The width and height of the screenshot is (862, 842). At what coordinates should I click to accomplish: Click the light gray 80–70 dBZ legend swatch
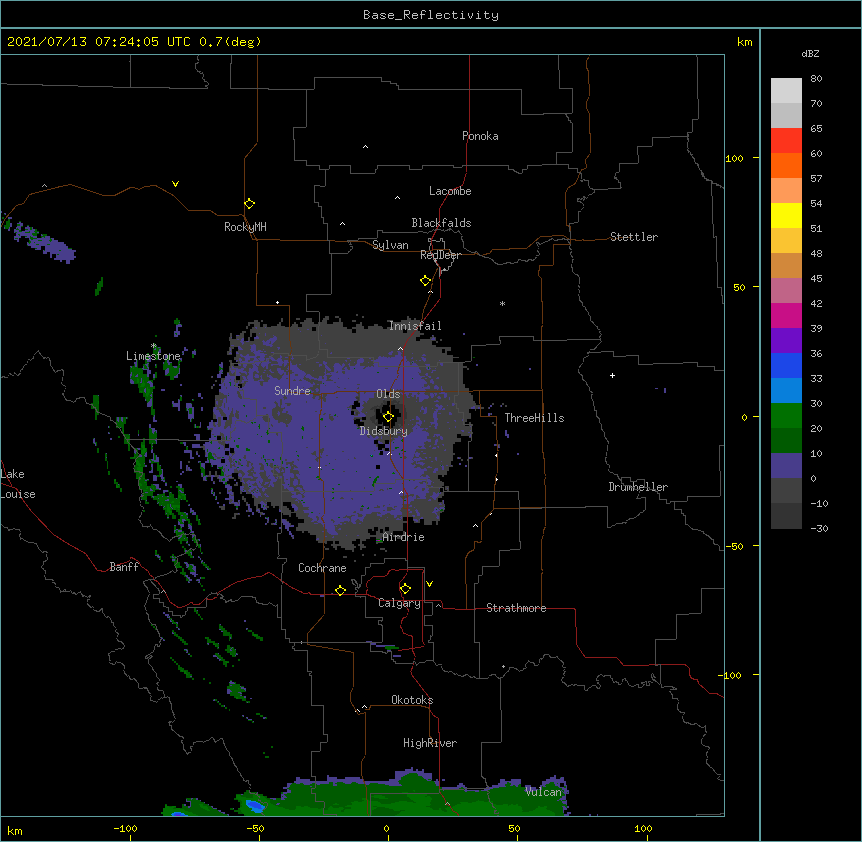click(786, 91)
